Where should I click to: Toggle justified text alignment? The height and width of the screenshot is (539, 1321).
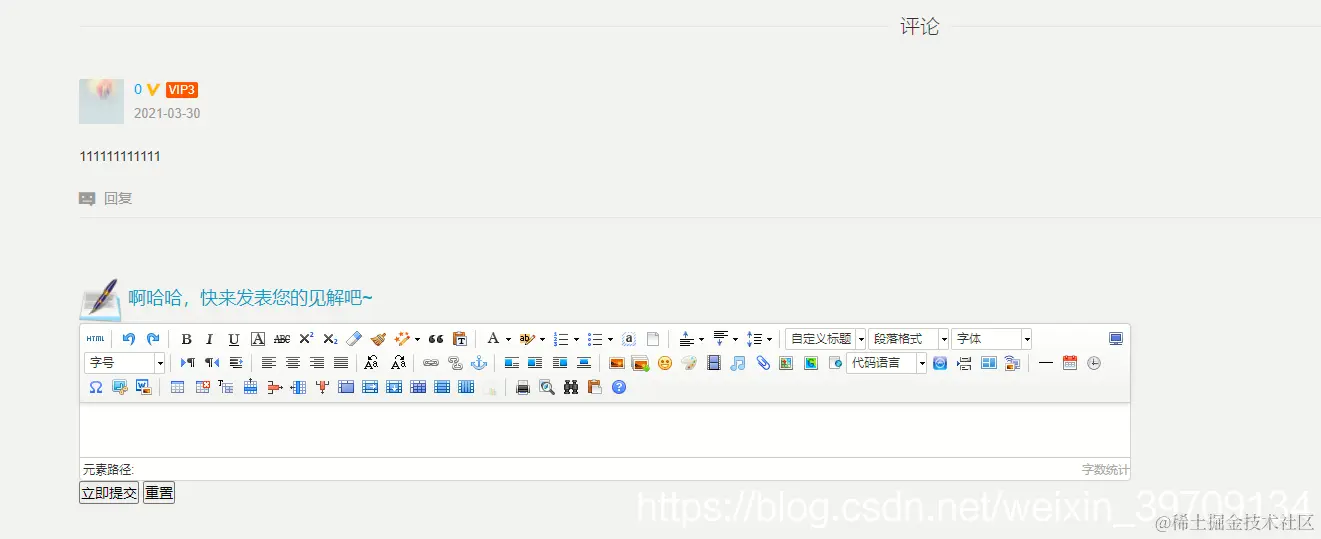coord(341,363)
